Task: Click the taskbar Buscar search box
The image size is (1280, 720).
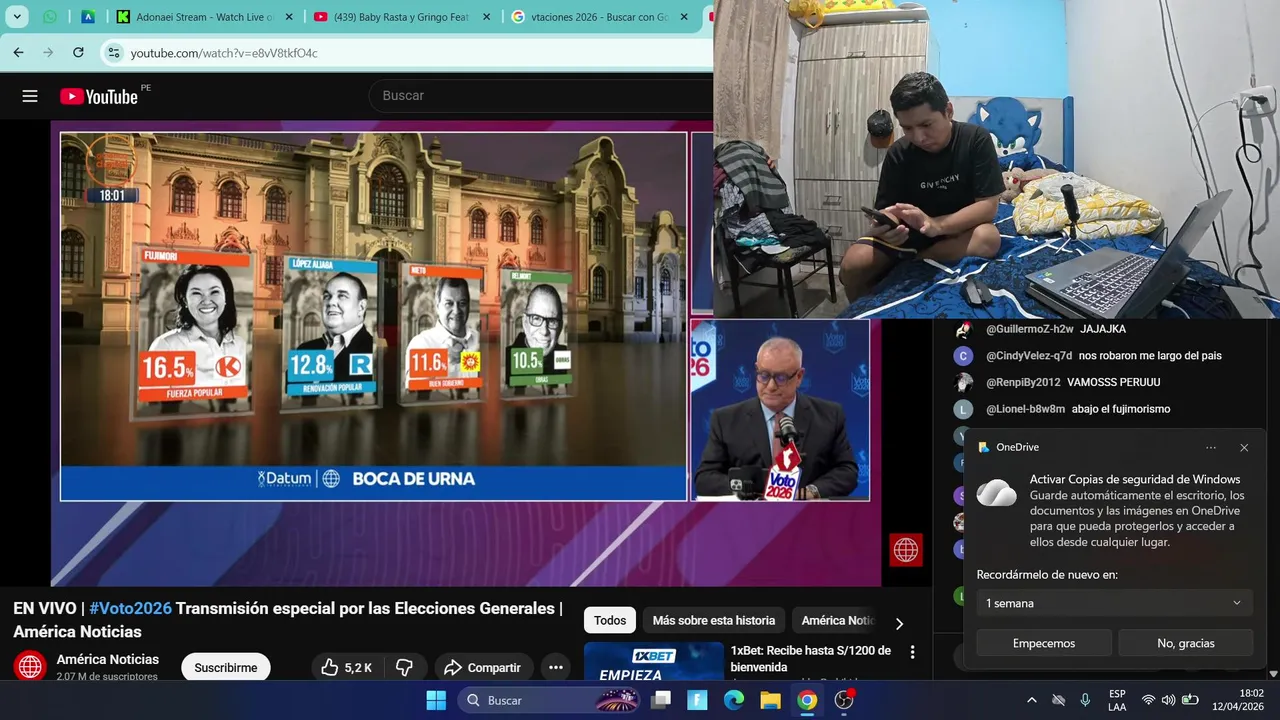Action: (x=550, y=700)
